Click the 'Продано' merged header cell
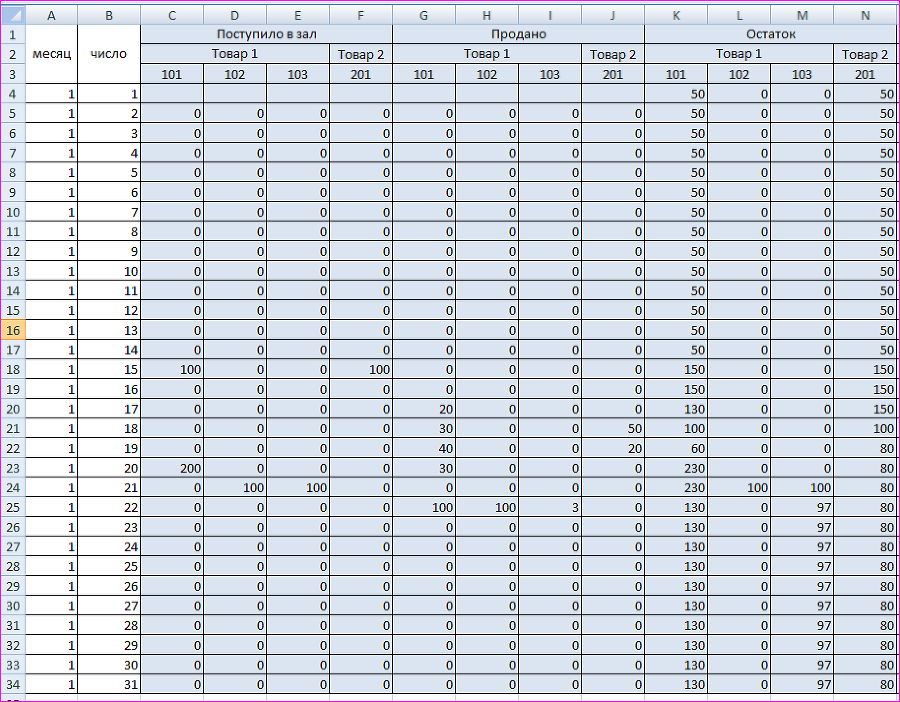 click(x=518, y=34)
